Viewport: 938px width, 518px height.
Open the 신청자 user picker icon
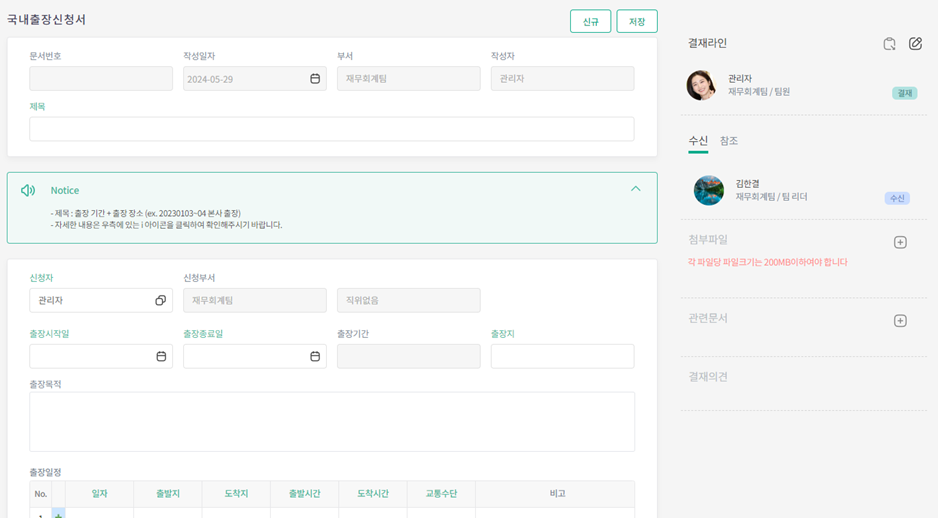[161, 300]
